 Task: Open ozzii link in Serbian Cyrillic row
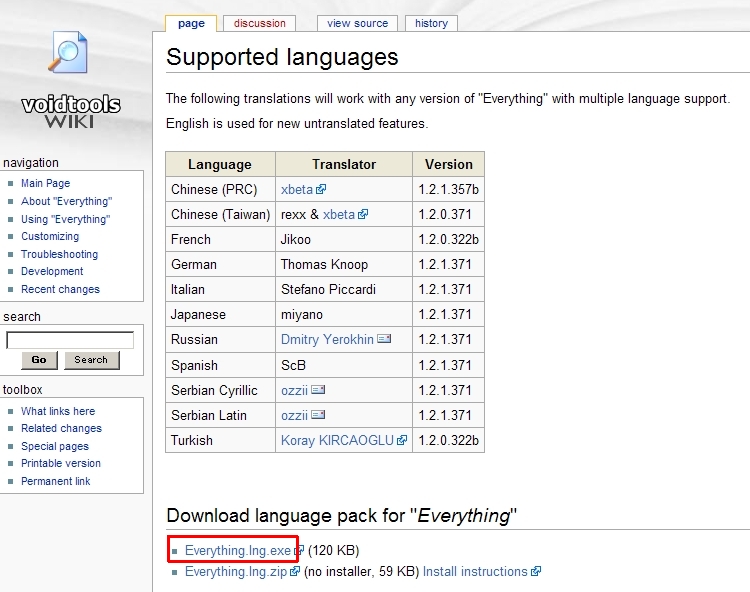click(x=294, y=390)
